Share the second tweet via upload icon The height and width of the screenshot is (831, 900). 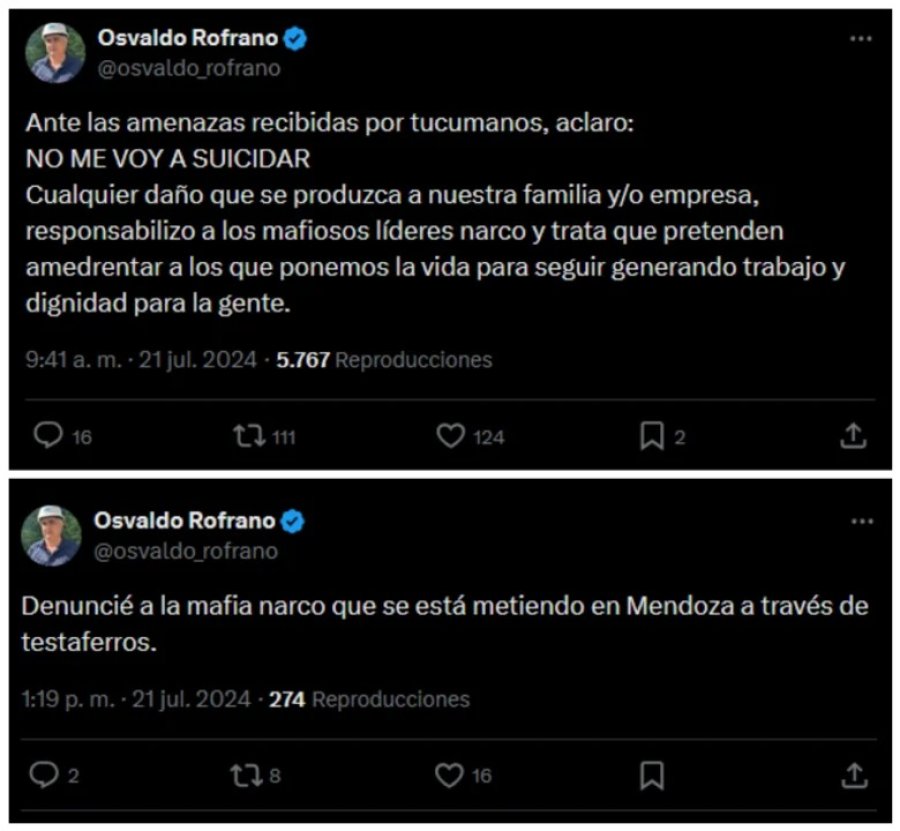click(x=854, y=773)
